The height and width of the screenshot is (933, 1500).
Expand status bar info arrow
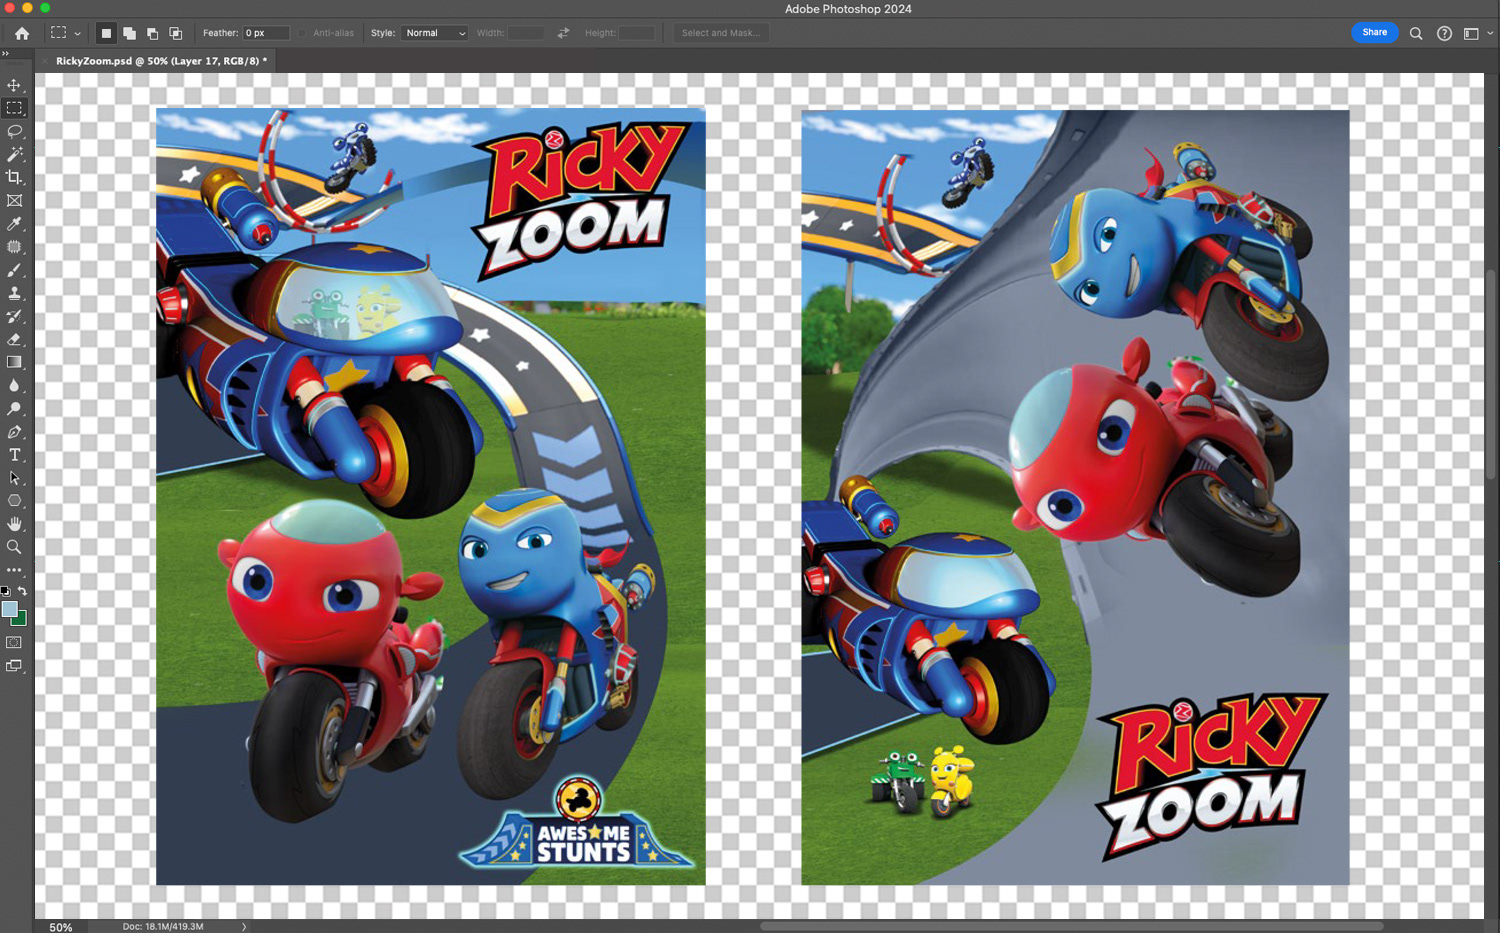(x=244, y=927)
